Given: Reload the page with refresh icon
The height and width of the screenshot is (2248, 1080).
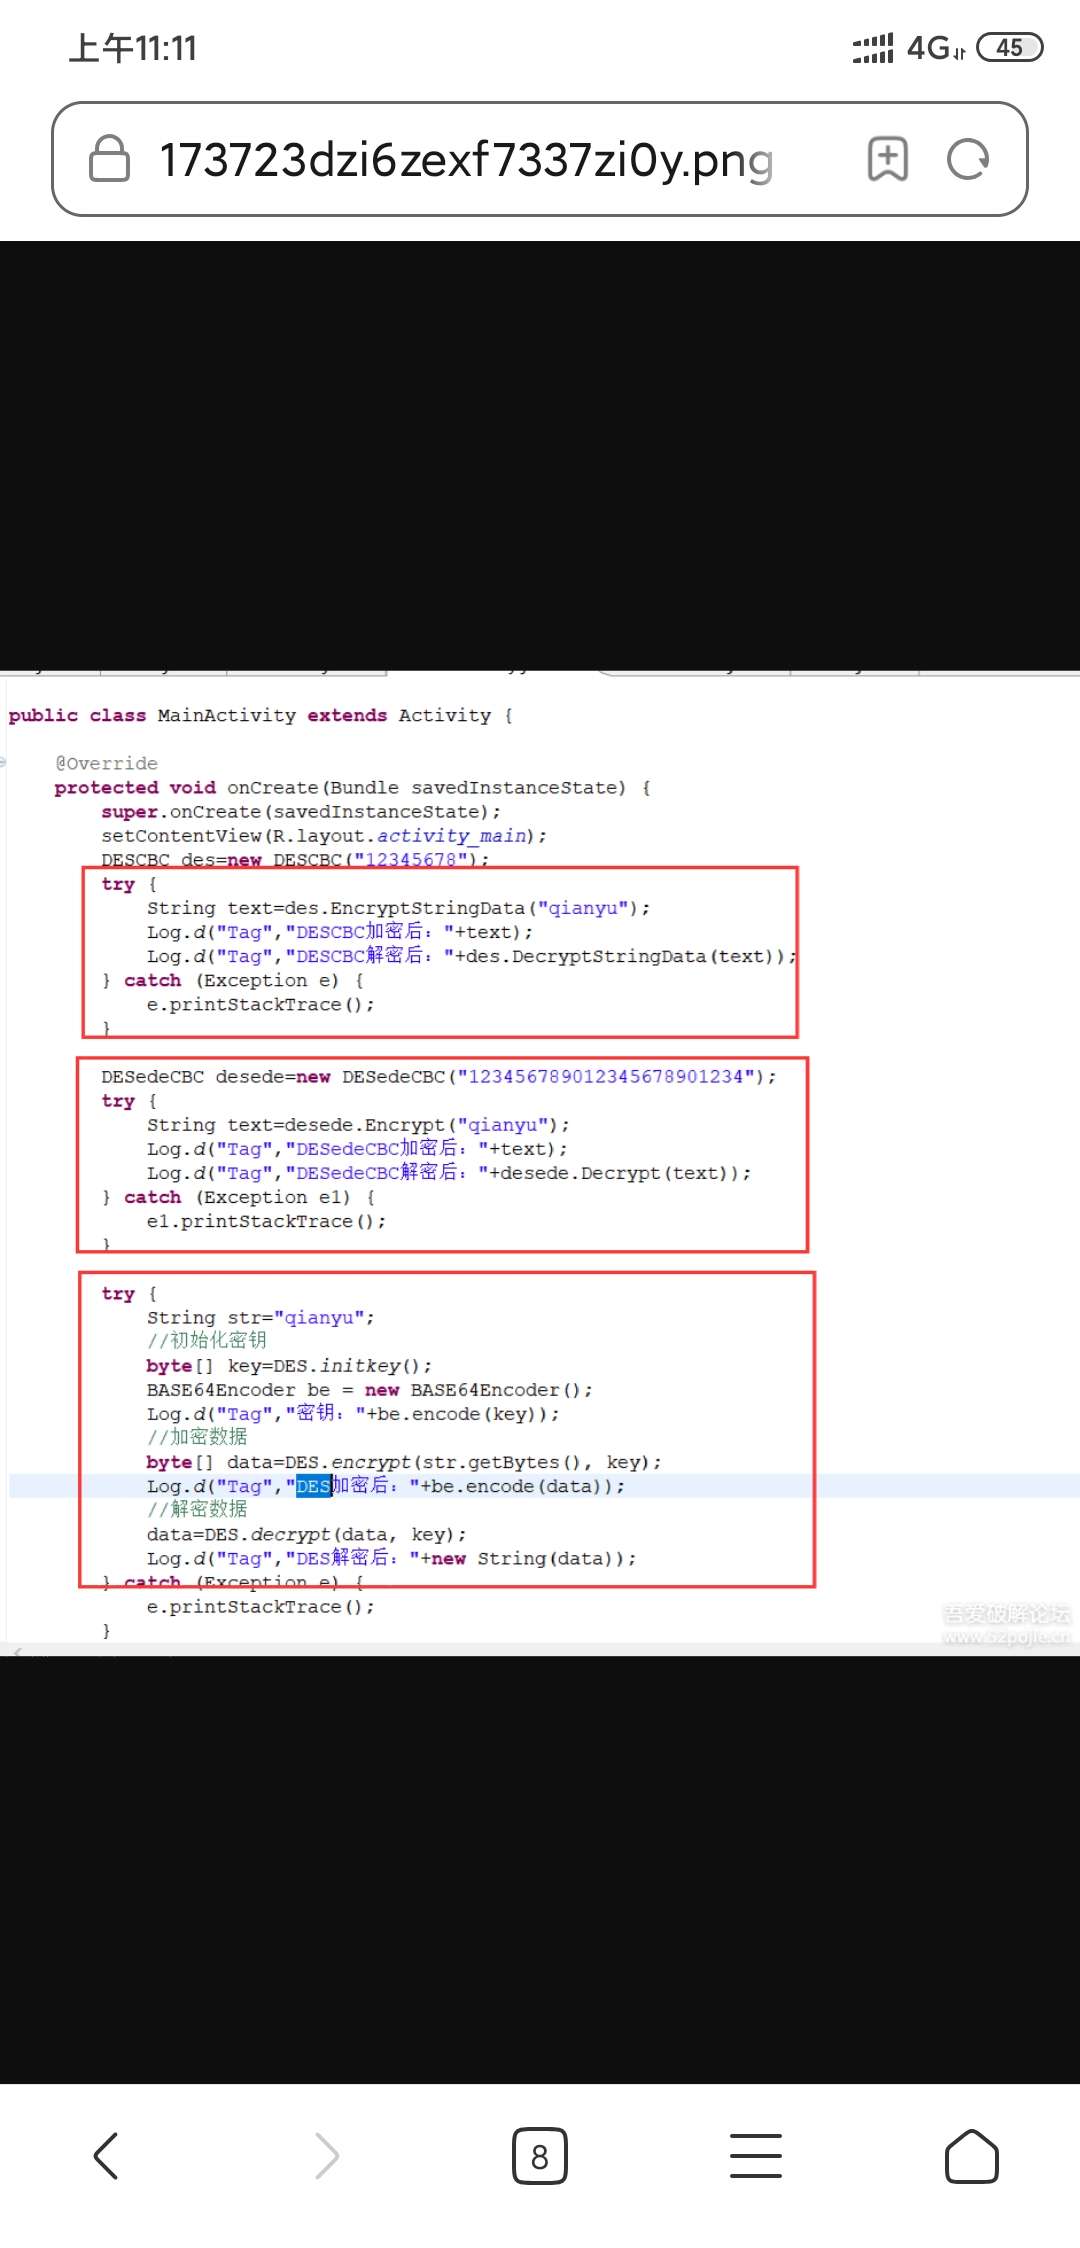Looking at the screenshot, I should pyautogui.click(x=968, y=159).
